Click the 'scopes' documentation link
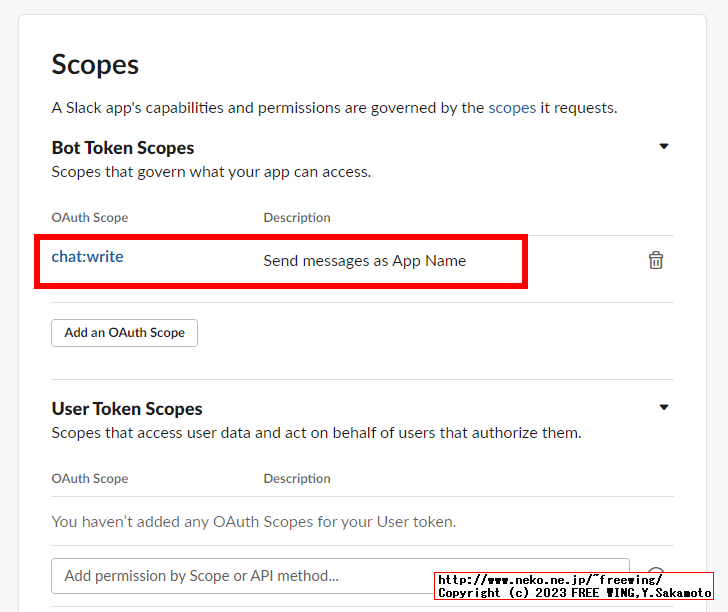 tap(512, 108)
